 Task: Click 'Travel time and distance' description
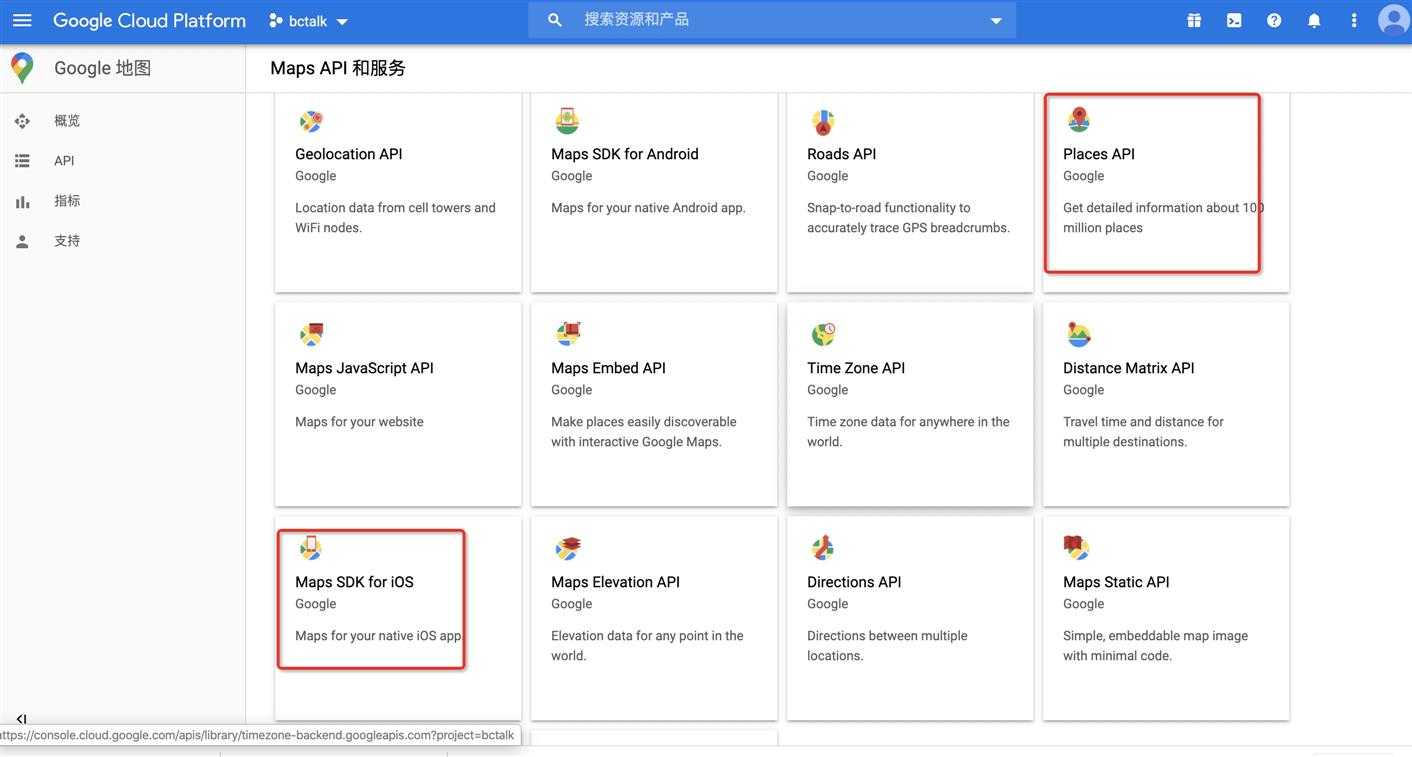(1143, 432)
